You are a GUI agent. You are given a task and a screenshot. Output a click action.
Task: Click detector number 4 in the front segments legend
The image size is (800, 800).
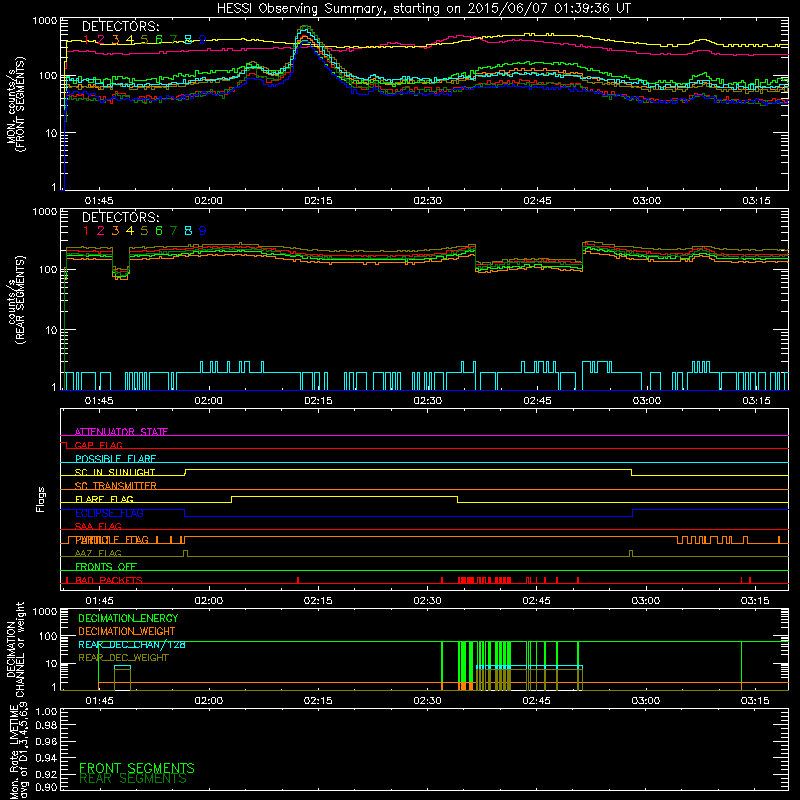click(130, 40)
